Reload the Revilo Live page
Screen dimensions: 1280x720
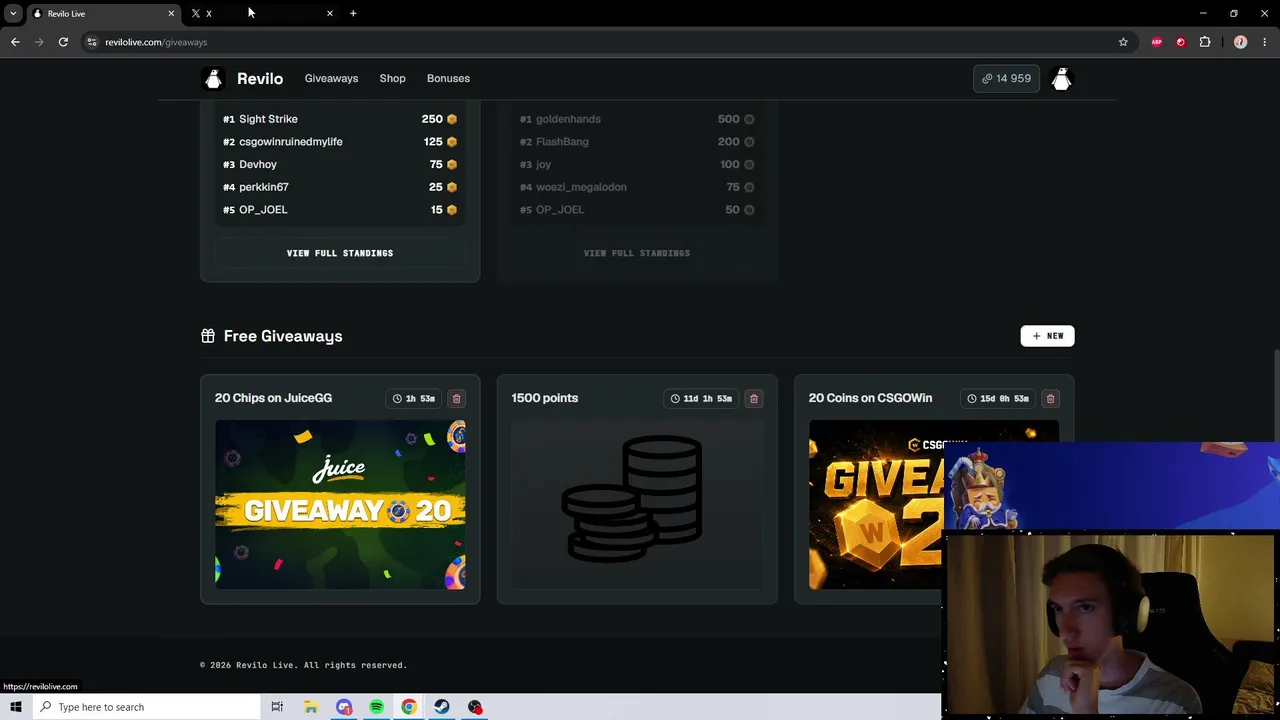[x=63, y=42]
